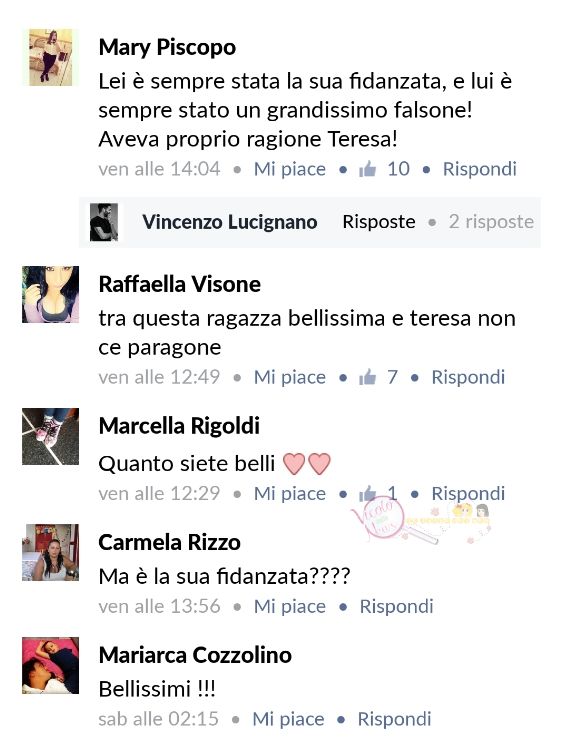Open Marcella Rigoldi's profile picture

point(51,436)
